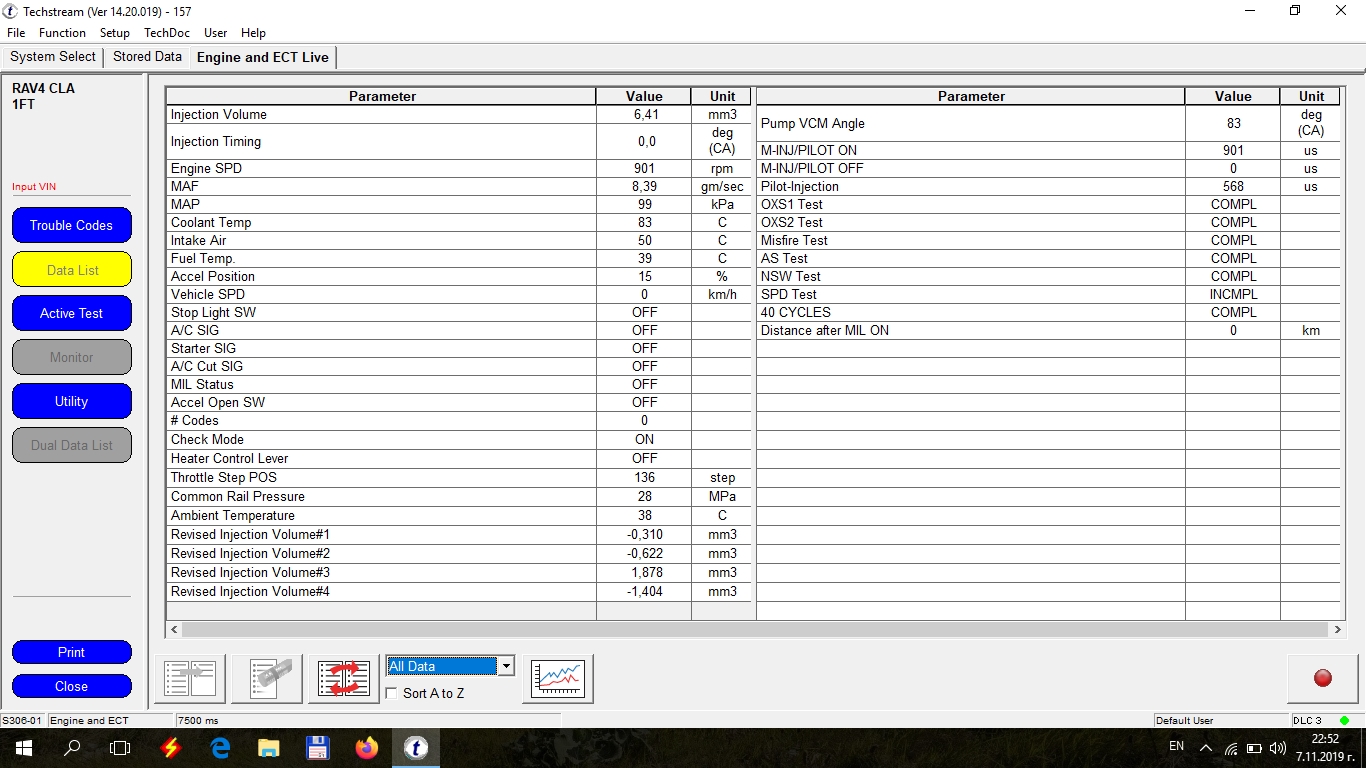
Task: Open volume control tray icon
Action: pyautogui.click(x=1277, y=748)
